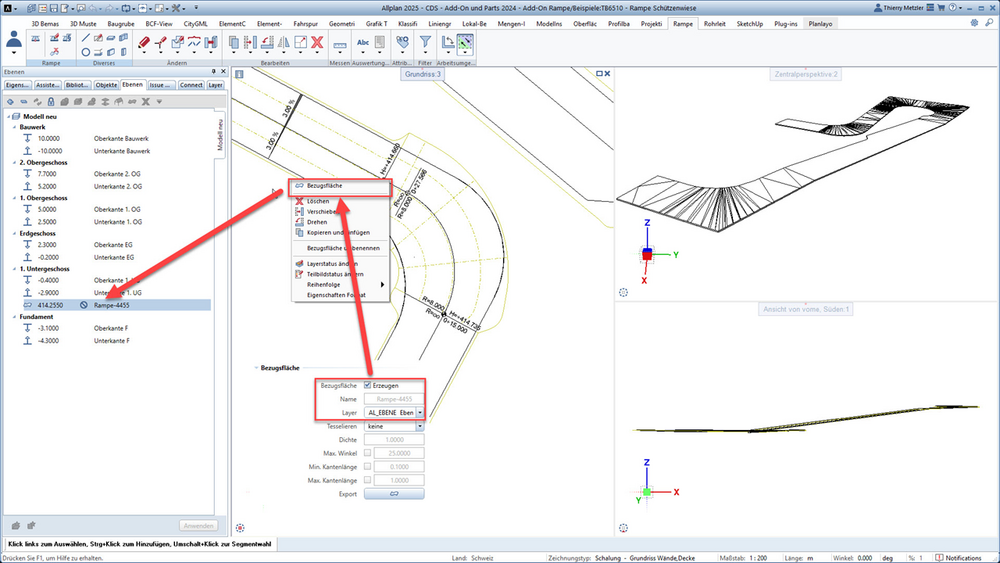Screen dimensions: 1000x563
Task: Open the Filter funnel tool
Action: 425,42
